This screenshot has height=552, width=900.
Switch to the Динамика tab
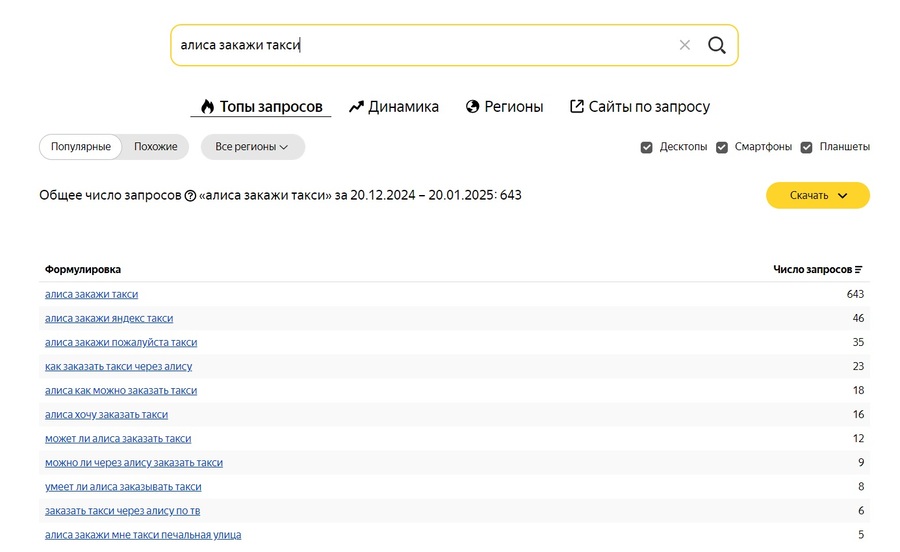coord(394,107)
